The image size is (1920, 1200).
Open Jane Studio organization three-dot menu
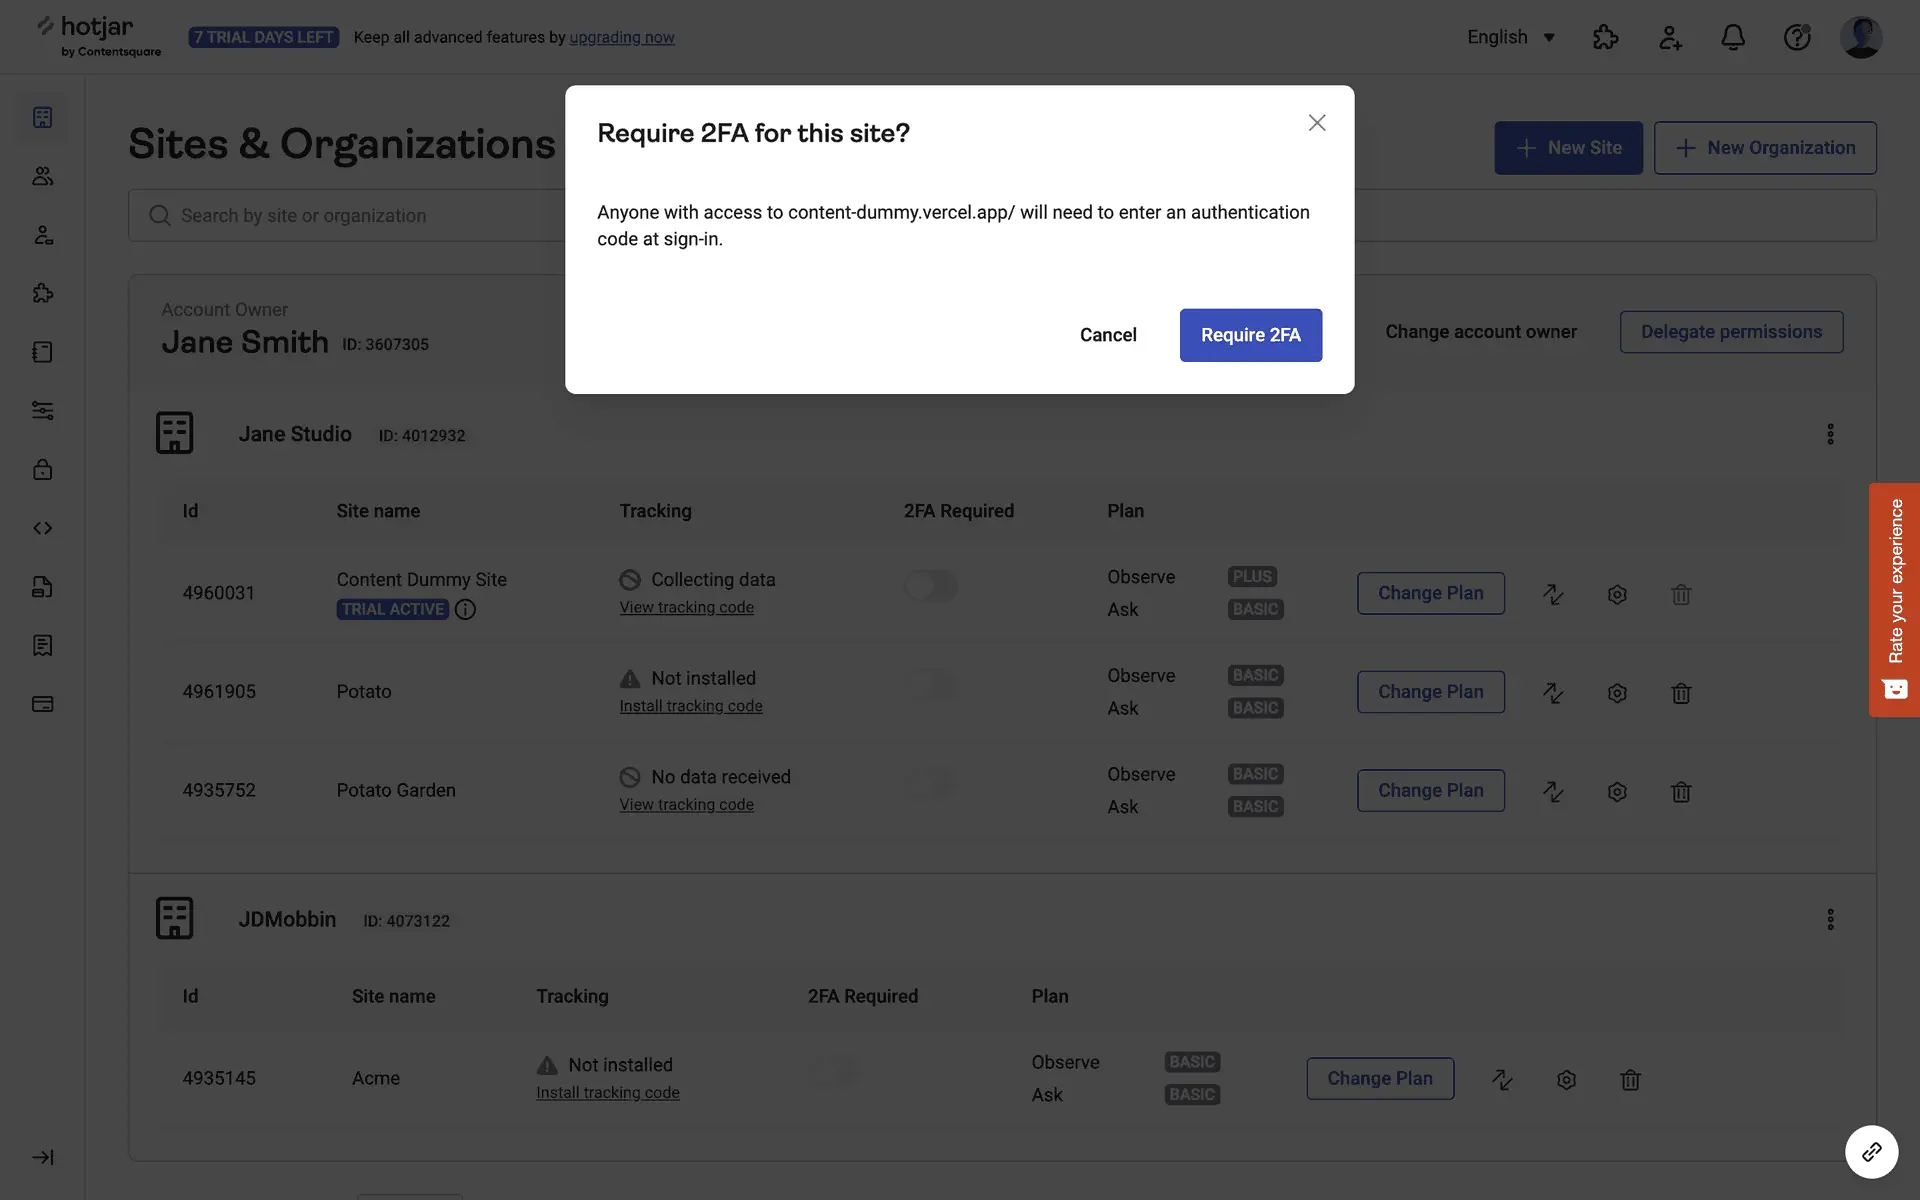point(1830,434)
